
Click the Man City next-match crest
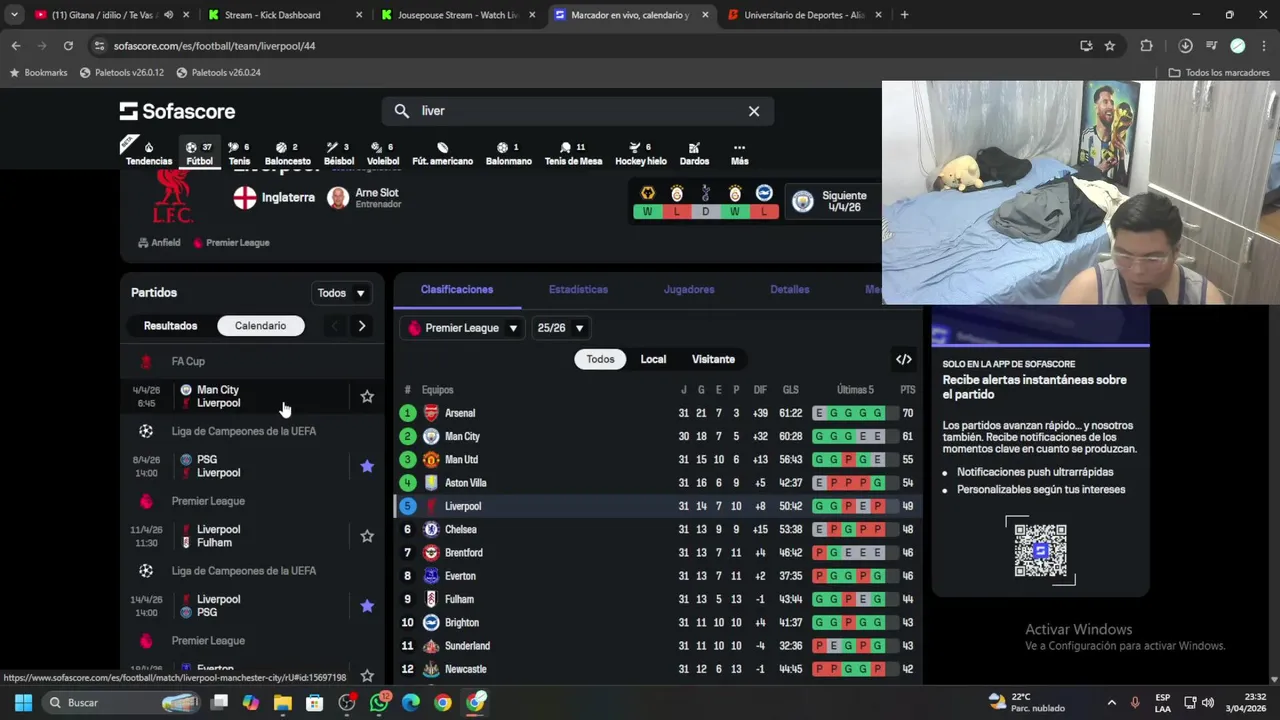coord(802,201)
